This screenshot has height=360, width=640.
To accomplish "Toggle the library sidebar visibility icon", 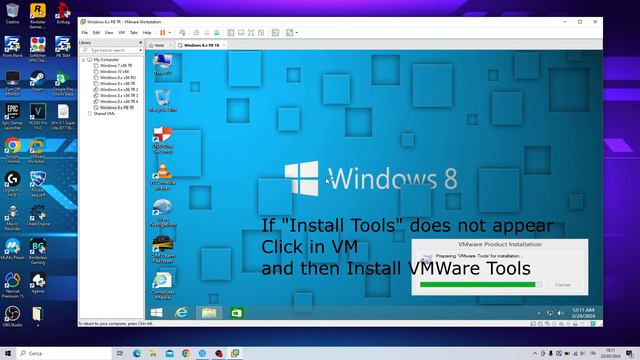I will click(x=231, y=33).
